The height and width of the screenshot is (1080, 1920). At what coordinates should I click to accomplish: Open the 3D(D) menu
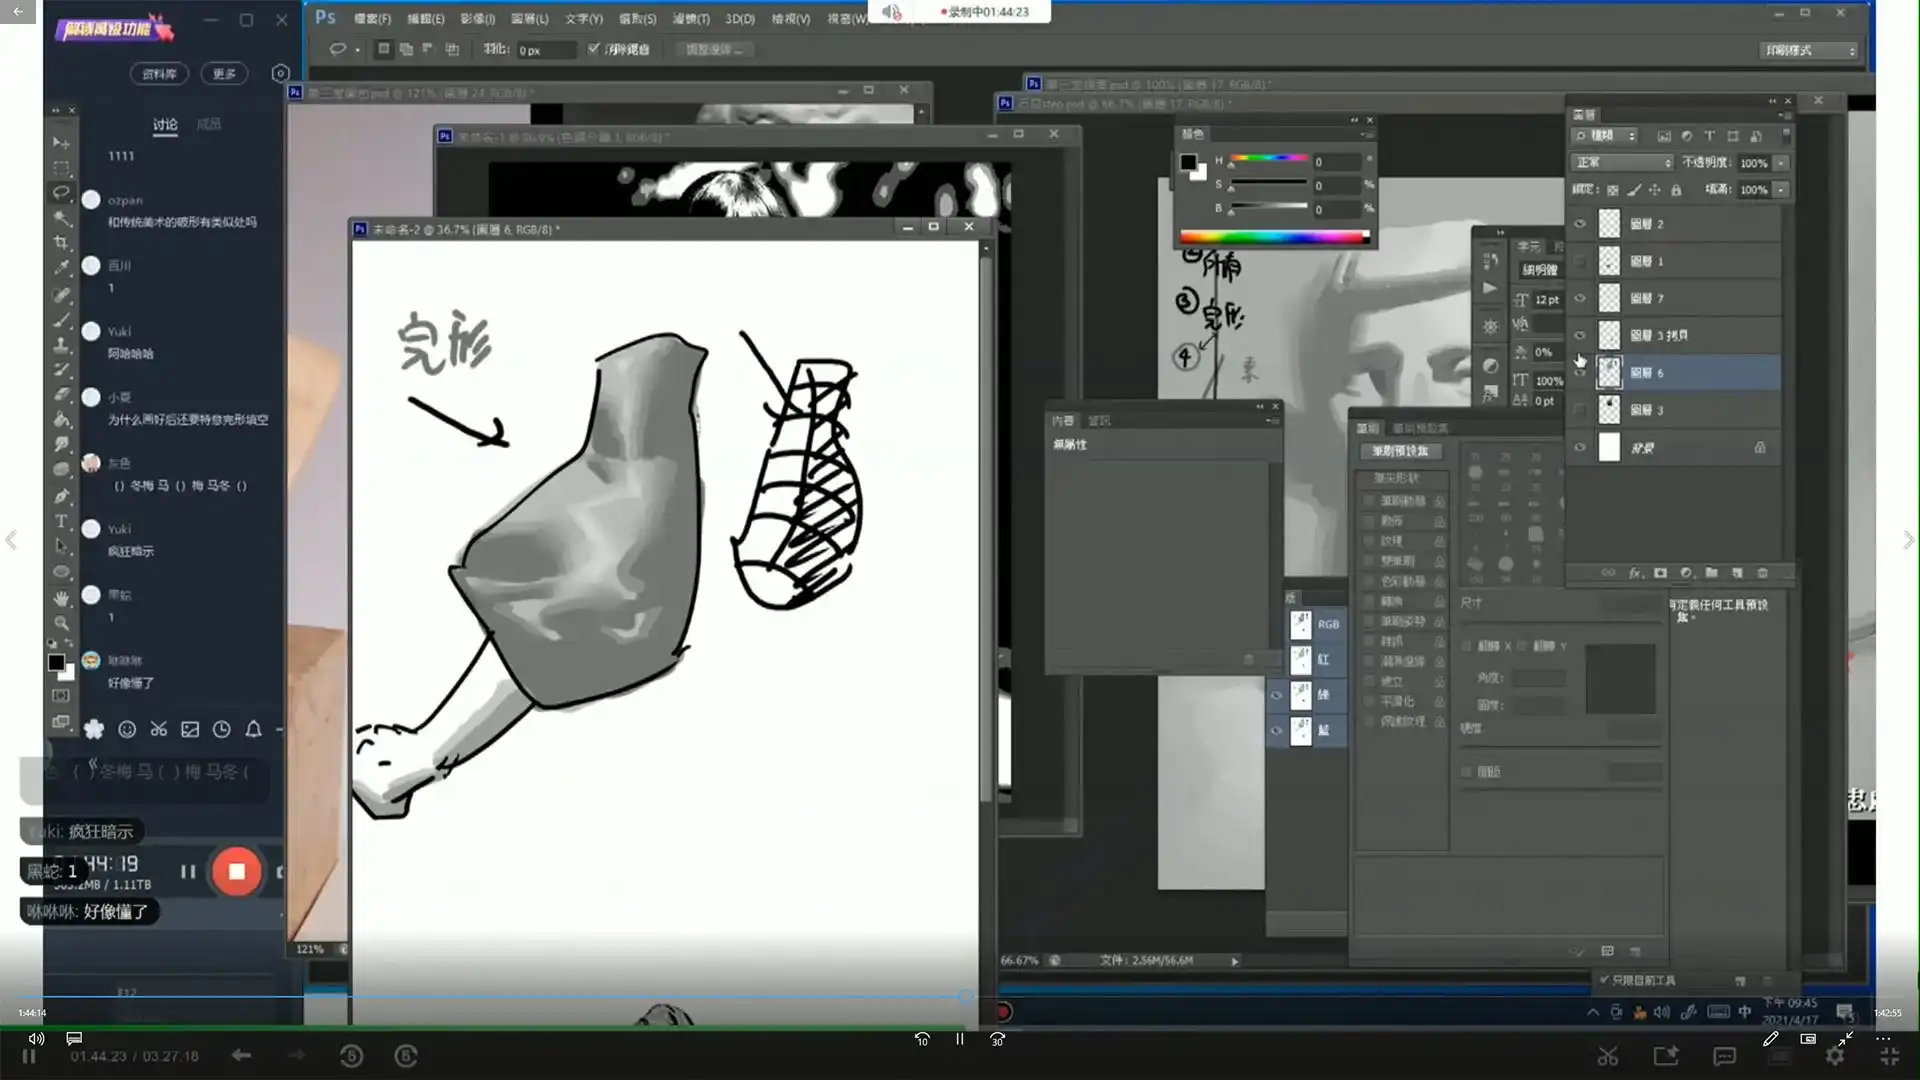point(739,19)
